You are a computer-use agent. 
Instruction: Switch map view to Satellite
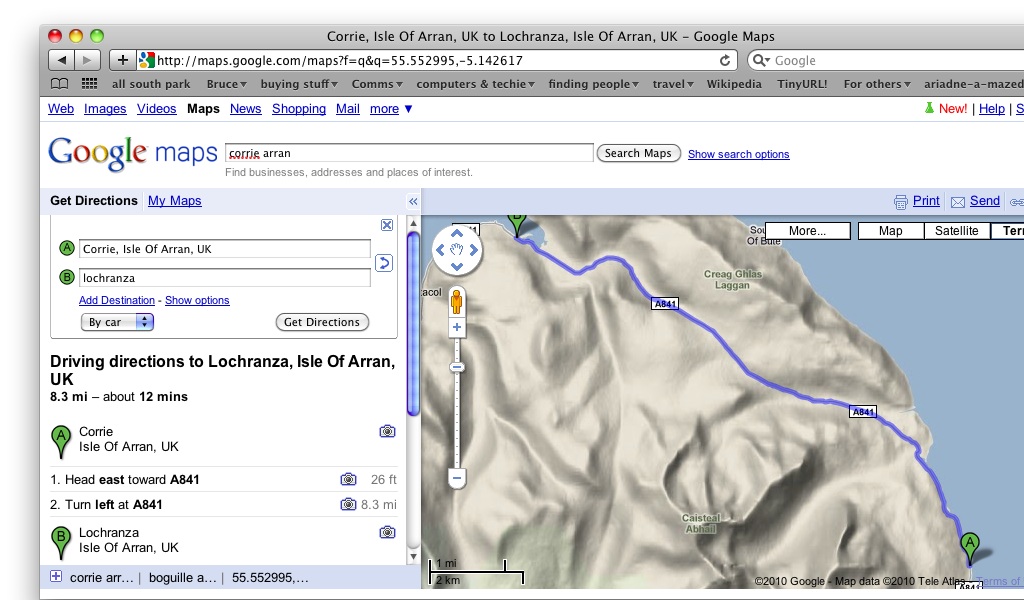956,231
